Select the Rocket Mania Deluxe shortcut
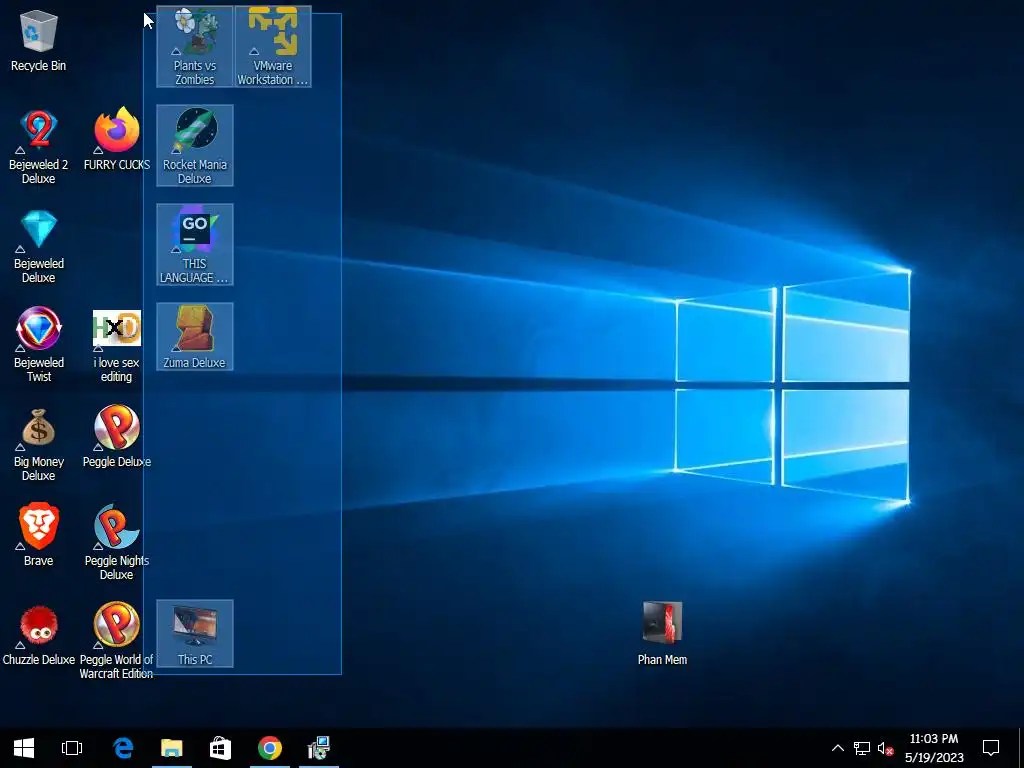1024x768 pixels. point(195,146)
